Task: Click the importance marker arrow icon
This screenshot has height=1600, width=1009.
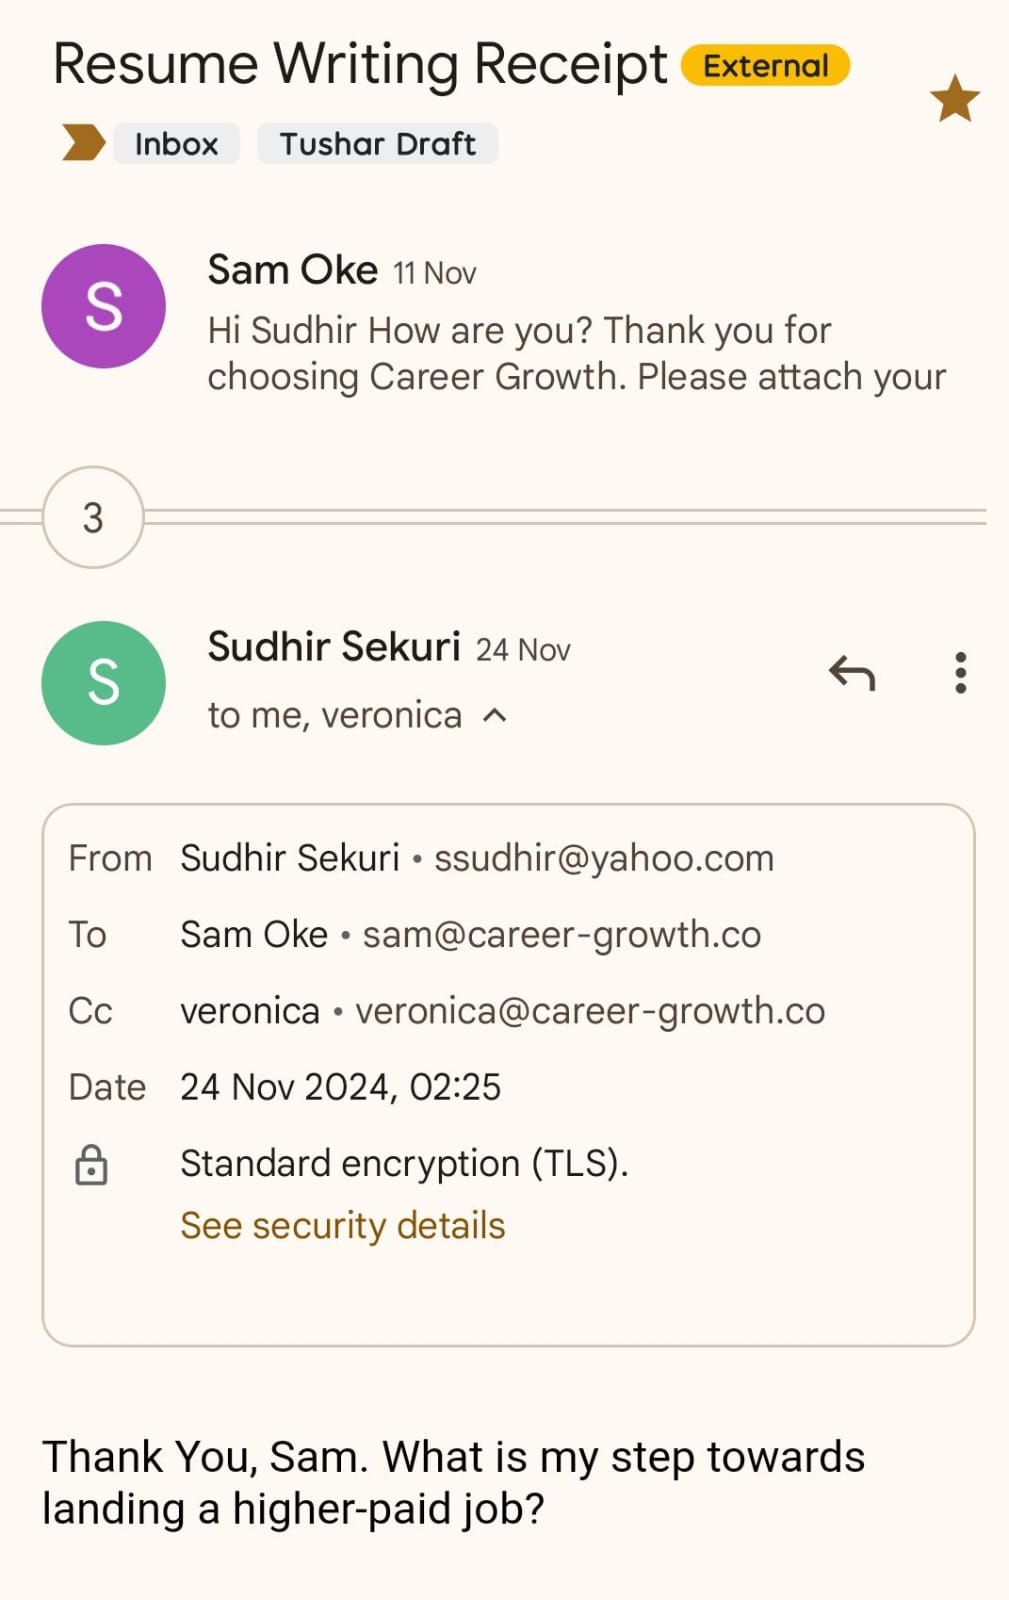Action: [83, 143]
